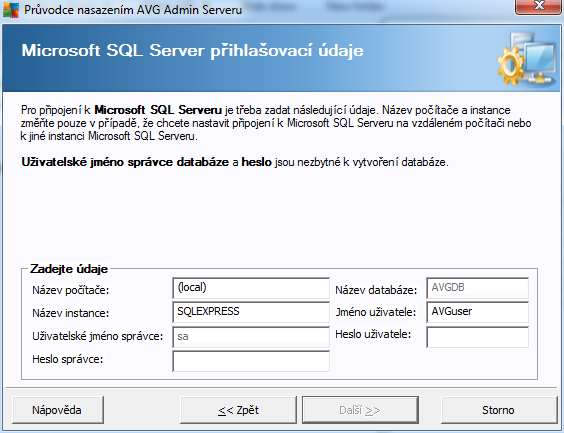Go back with the << Zpět button
The width and height of the screenshot is (564, 433).
tap(238, 410)
